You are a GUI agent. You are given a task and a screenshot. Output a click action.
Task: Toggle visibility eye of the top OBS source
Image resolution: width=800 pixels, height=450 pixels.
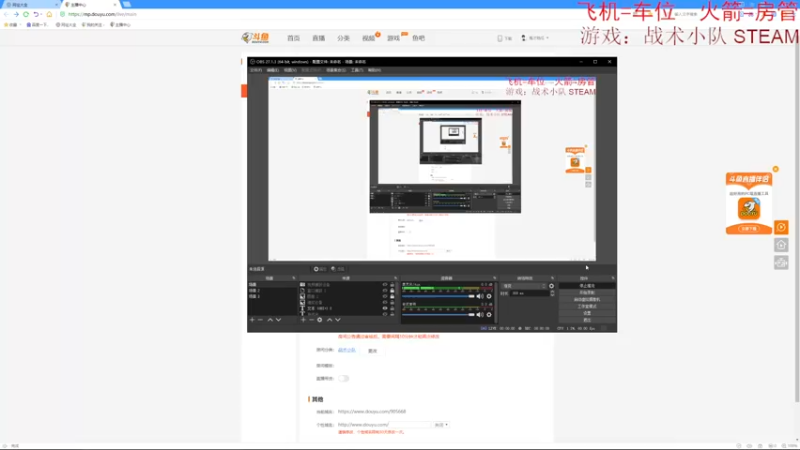click(385, 285)
